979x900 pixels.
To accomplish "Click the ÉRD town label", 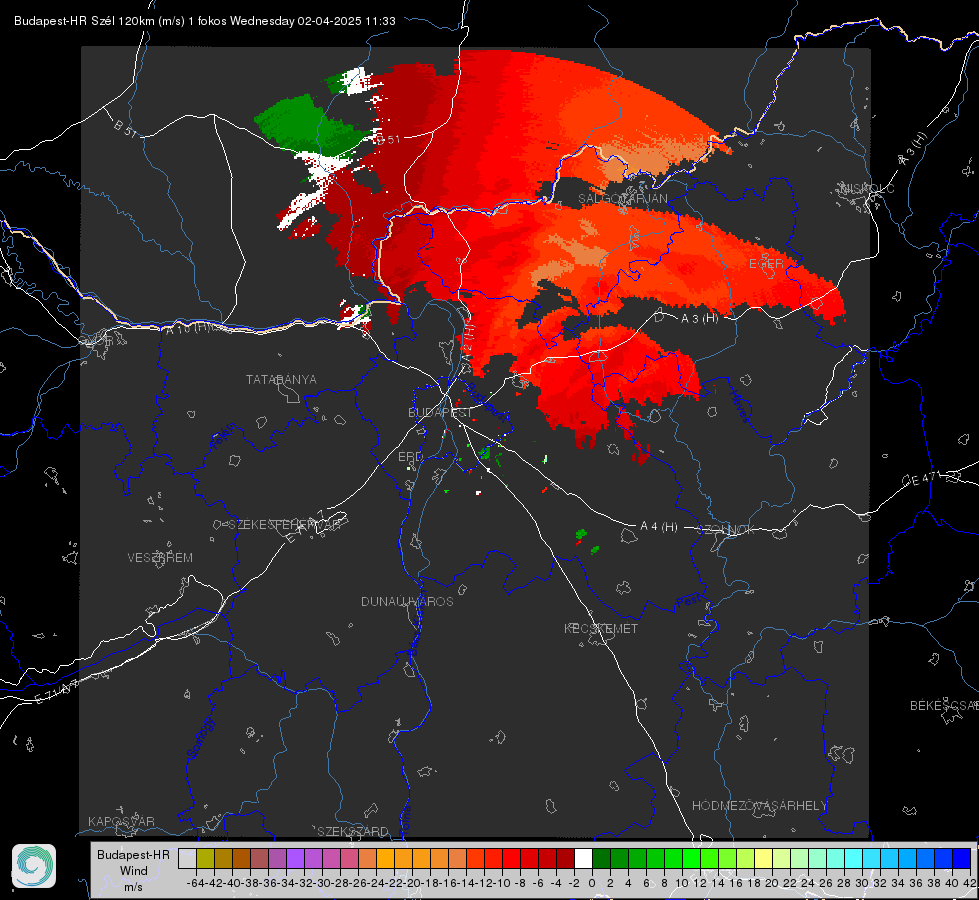I will click(x=410, y=457).
